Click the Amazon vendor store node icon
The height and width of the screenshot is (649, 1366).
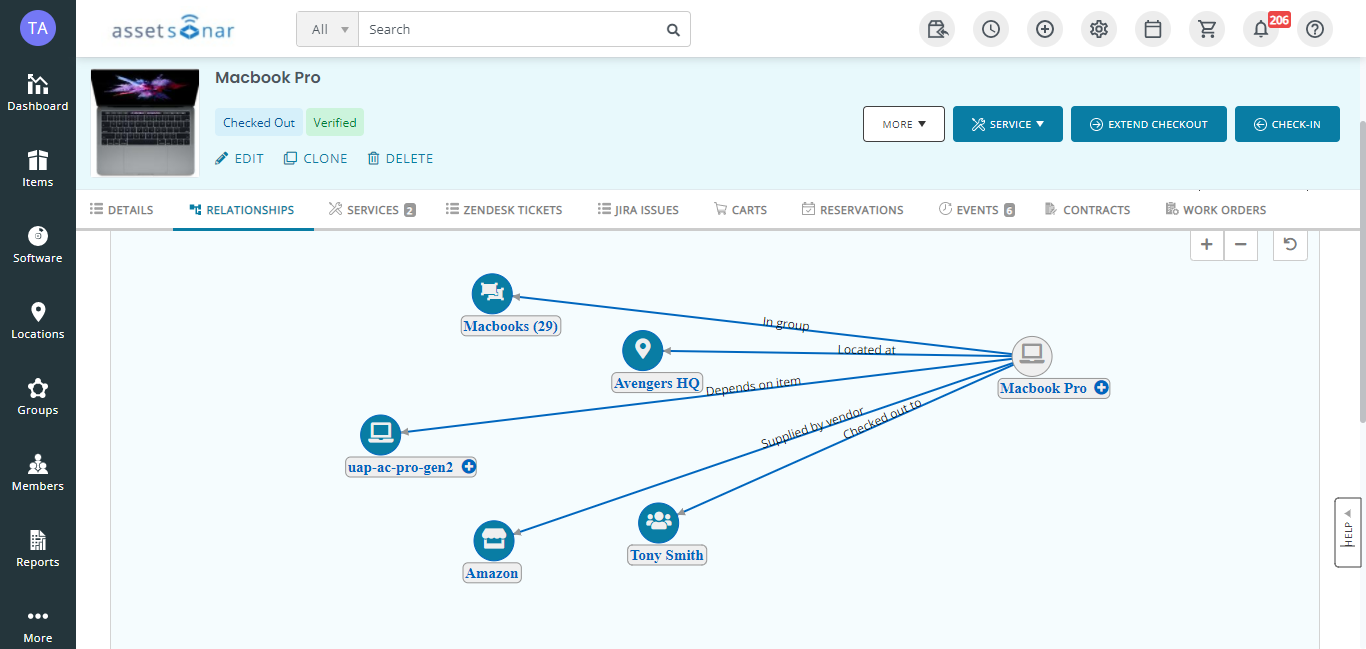494,541
